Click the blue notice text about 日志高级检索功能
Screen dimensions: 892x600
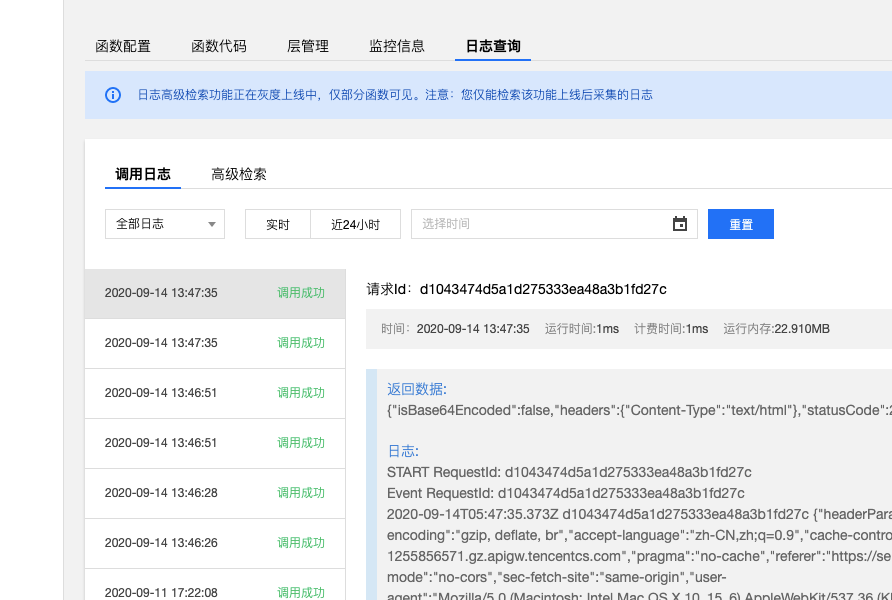[395, 95]
